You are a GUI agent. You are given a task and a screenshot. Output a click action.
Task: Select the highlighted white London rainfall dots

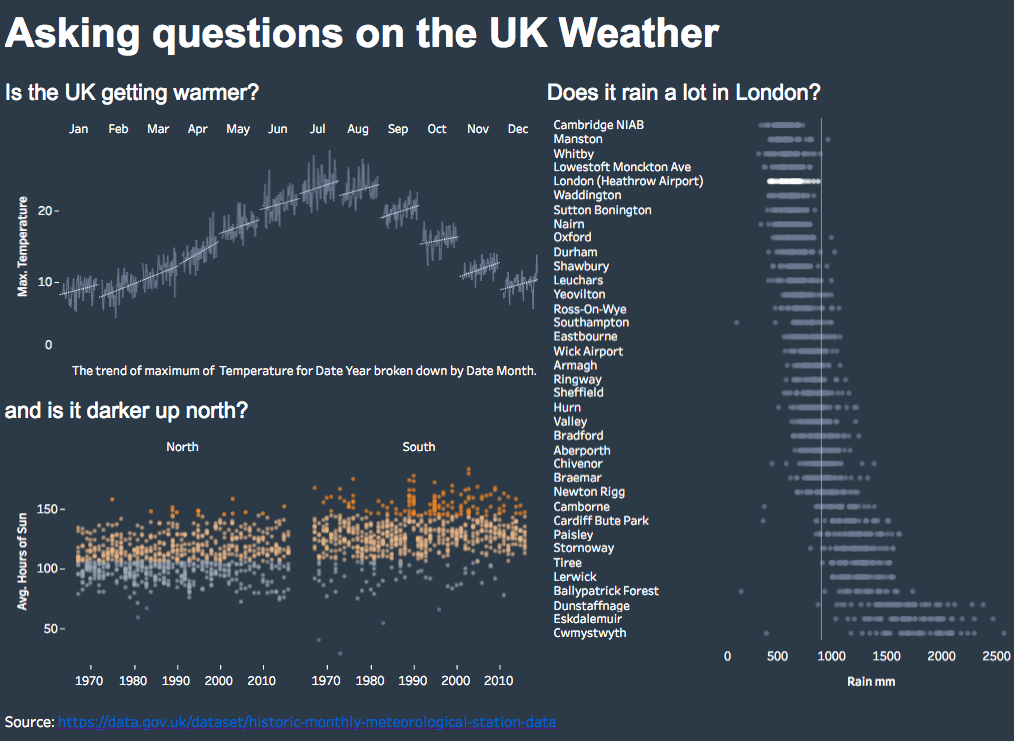(793, 182)
